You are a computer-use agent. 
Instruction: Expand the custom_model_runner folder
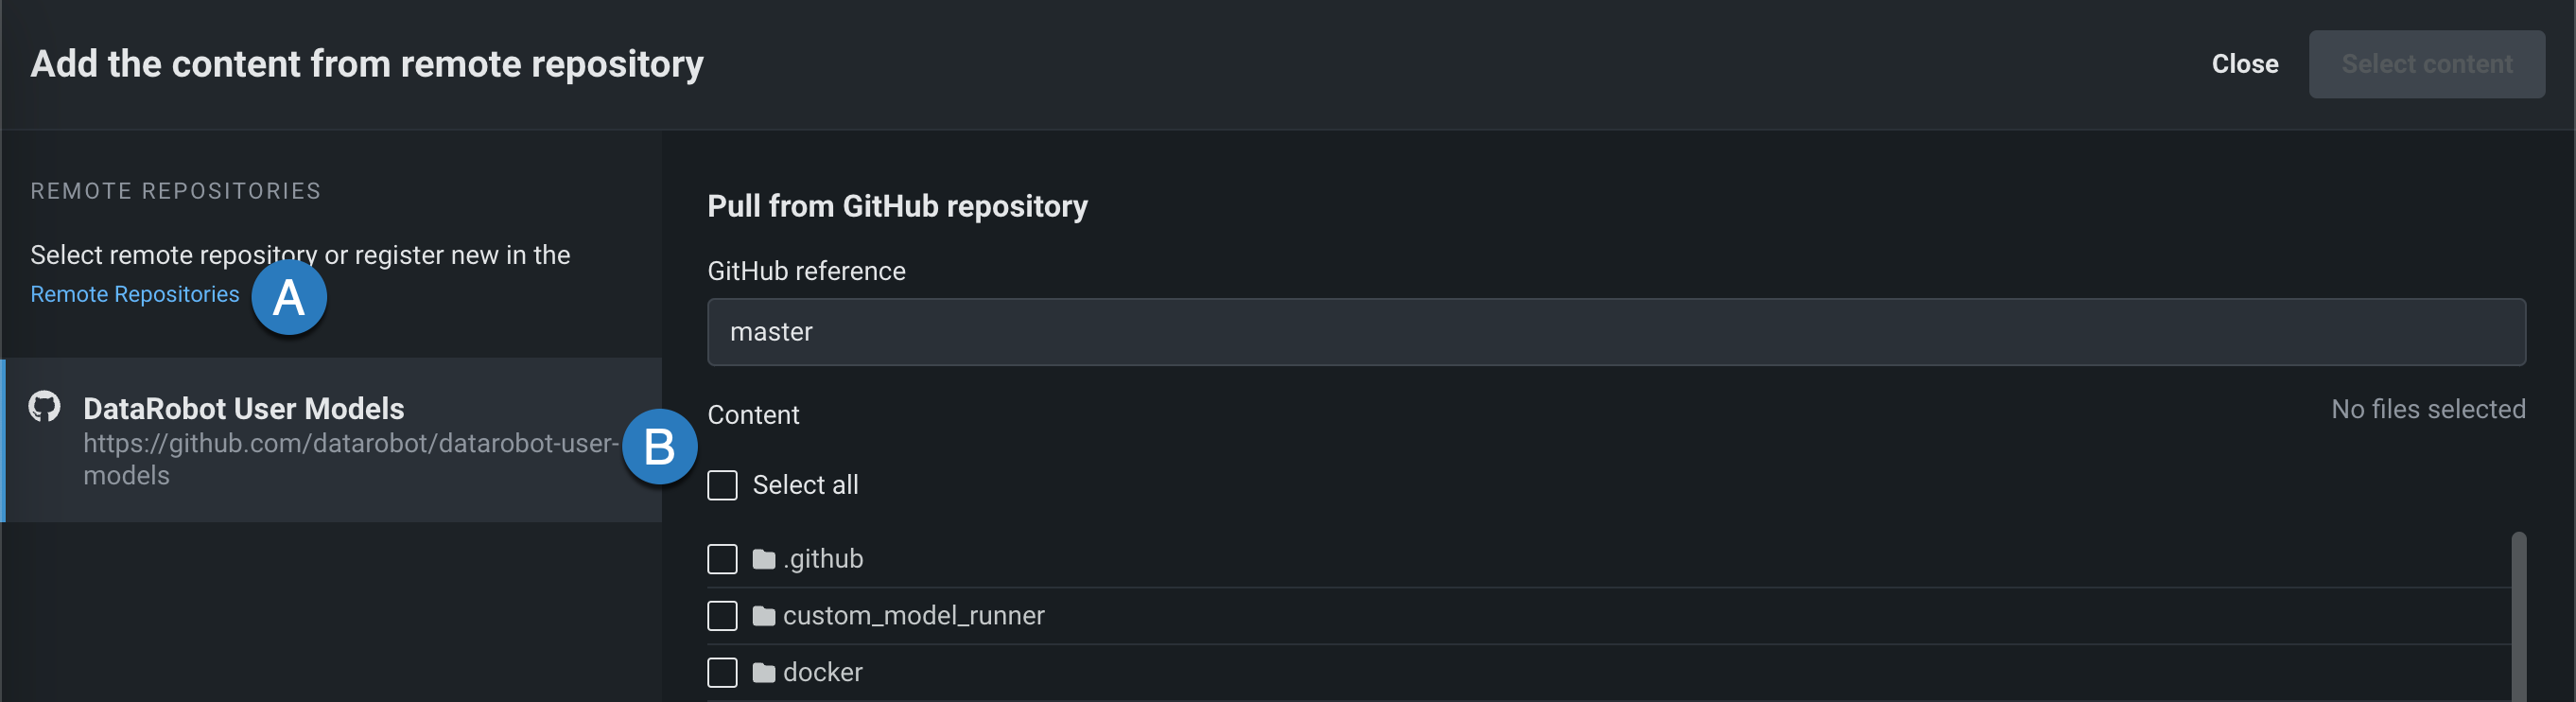(913, 616)
